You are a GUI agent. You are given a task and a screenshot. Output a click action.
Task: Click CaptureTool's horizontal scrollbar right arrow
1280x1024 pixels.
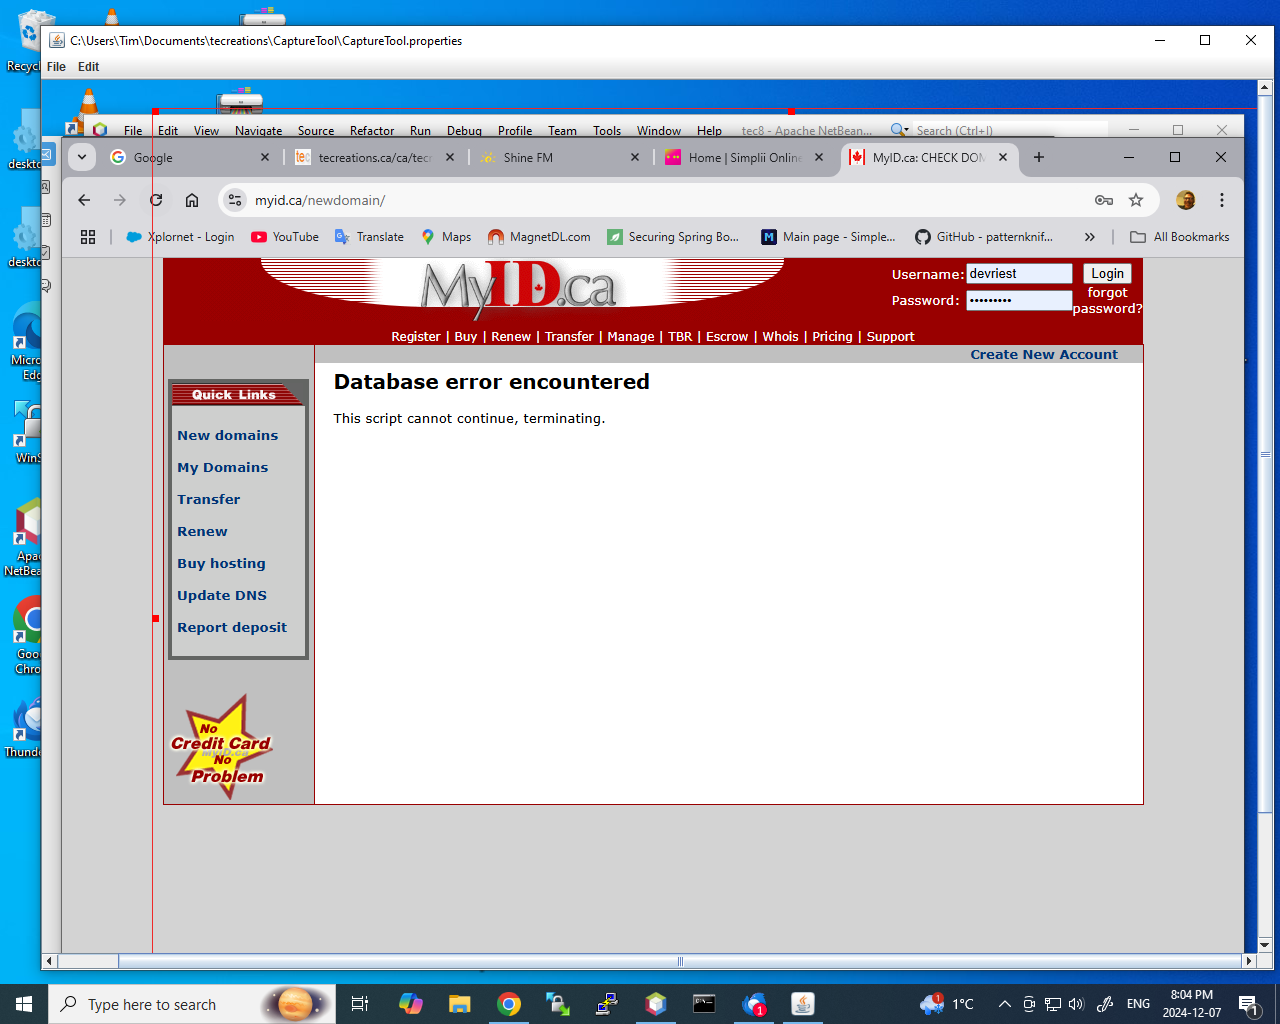[x=1248, y=961]
